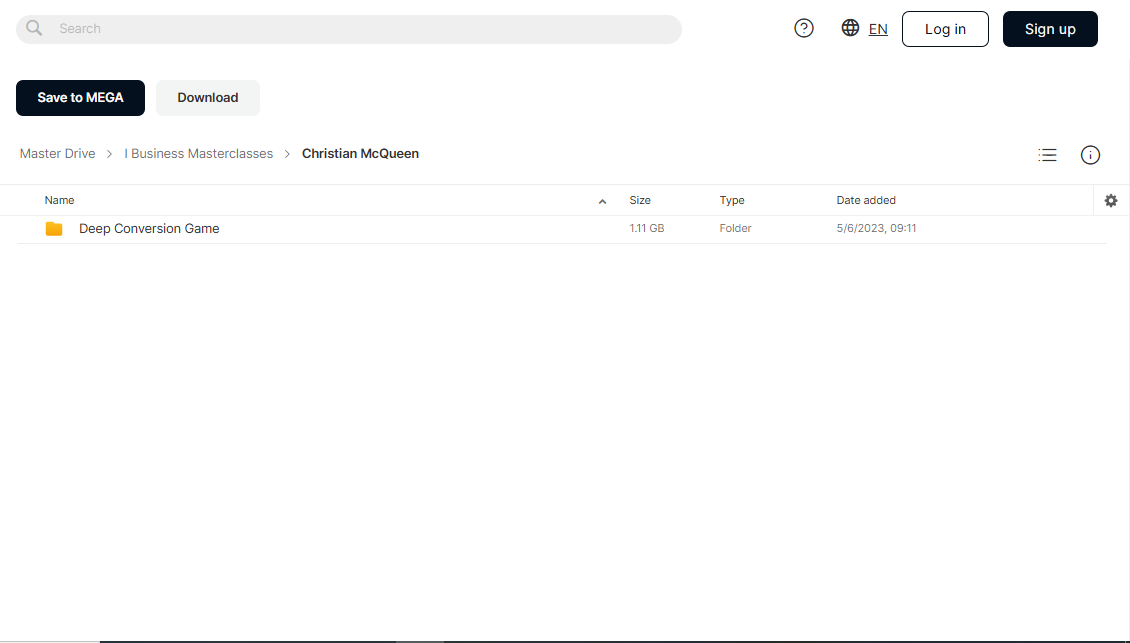
Task: Click the Log in button
Action: pos(946,29)
